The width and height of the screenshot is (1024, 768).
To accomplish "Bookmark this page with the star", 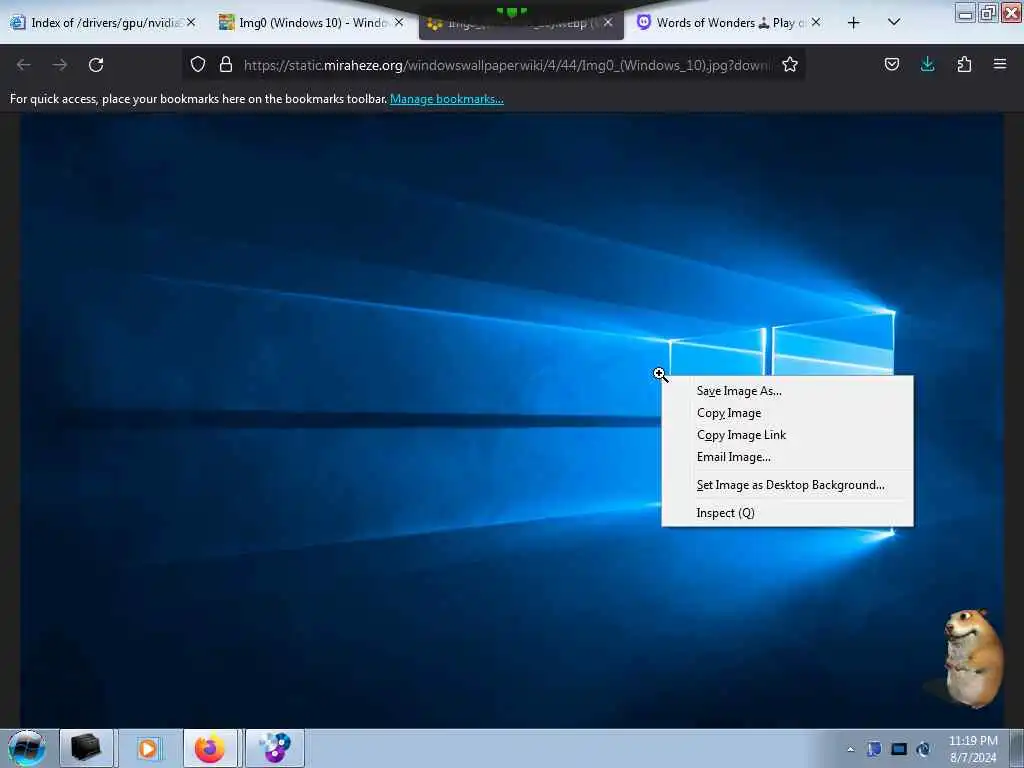I will coord(790,64).
